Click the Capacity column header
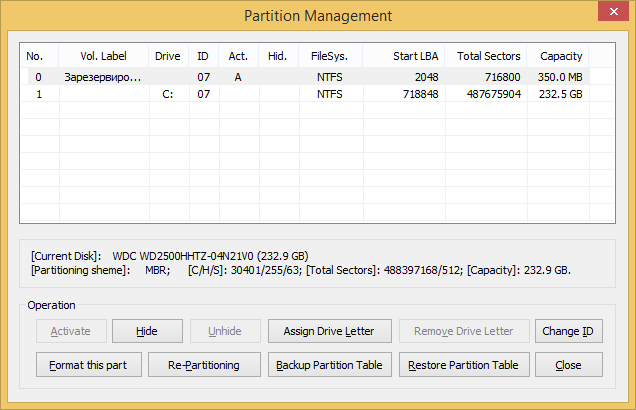The height and width of the screenshot is (410, 636). 560,56
